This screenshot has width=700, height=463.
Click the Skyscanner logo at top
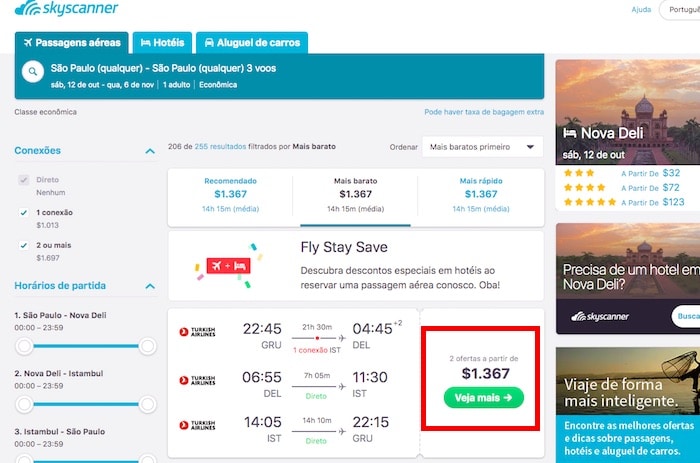[67, 8]
